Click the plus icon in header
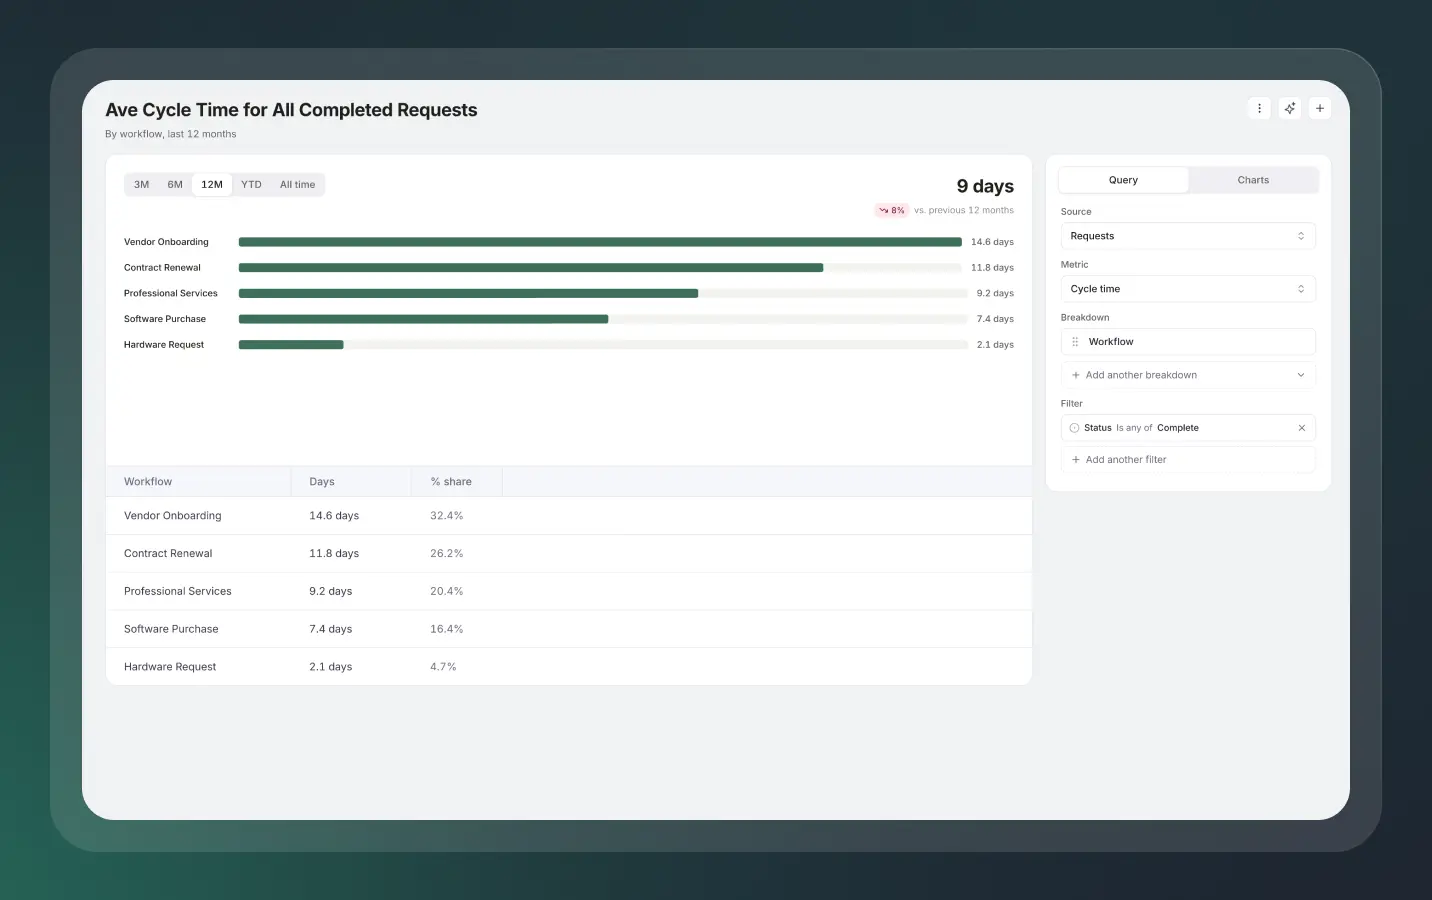Image resolution: width=1432 pixels, height=900 pixels. pyautogui.click(x=1320, y=108)
